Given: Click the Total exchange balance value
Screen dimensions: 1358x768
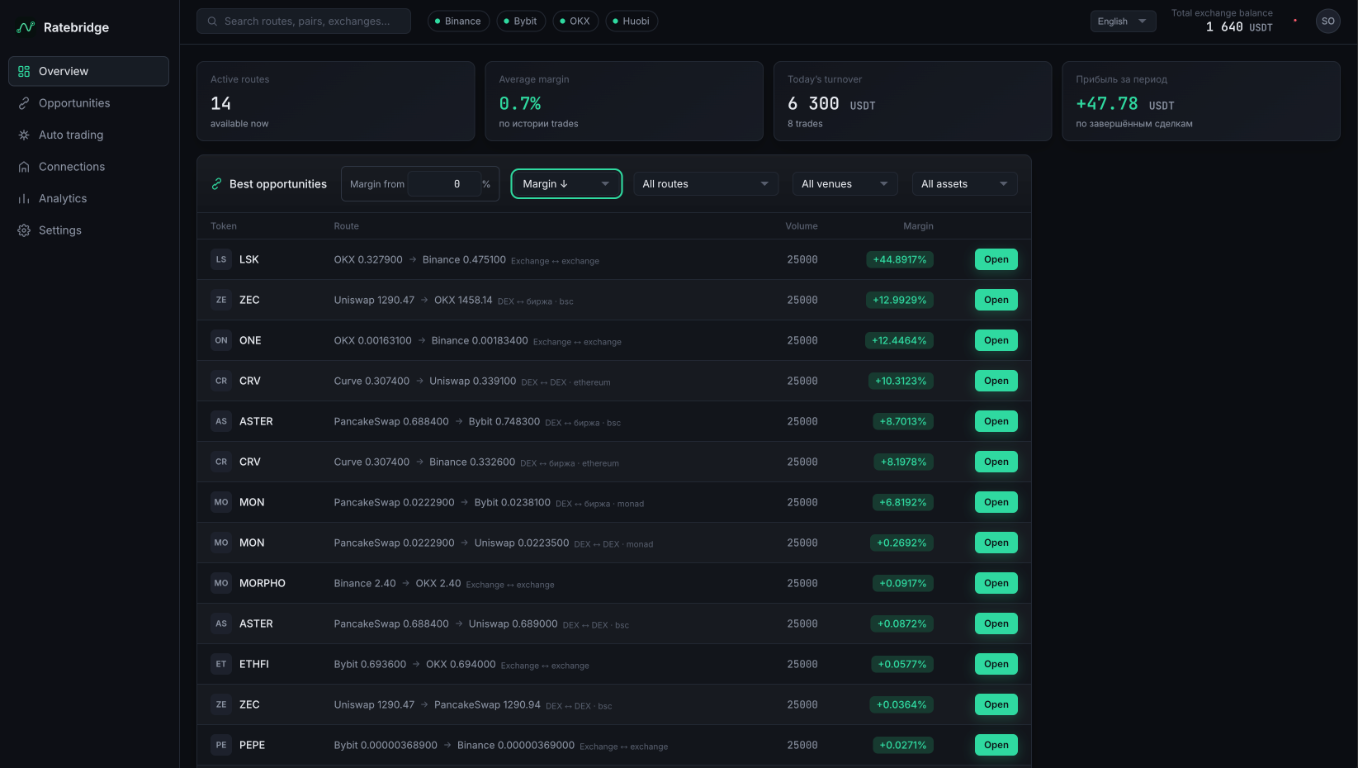Looking at the screenshot, I should click(1239, 27).
